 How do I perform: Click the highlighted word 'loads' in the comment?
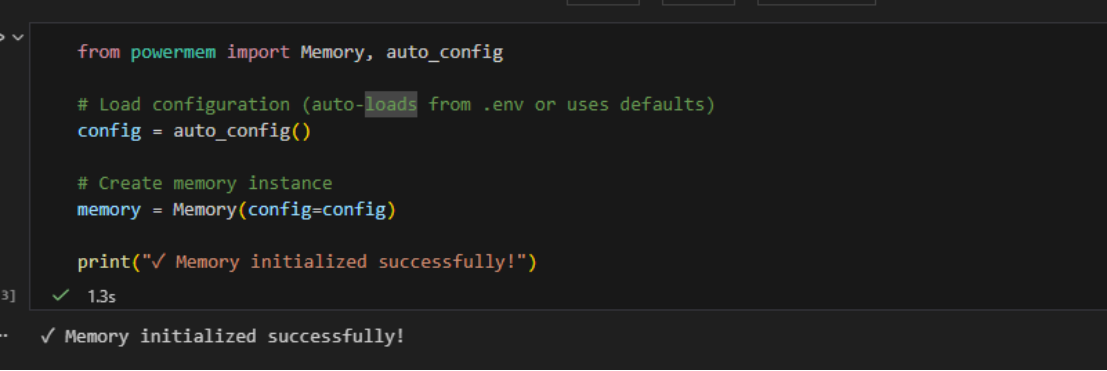pos(391,105)
